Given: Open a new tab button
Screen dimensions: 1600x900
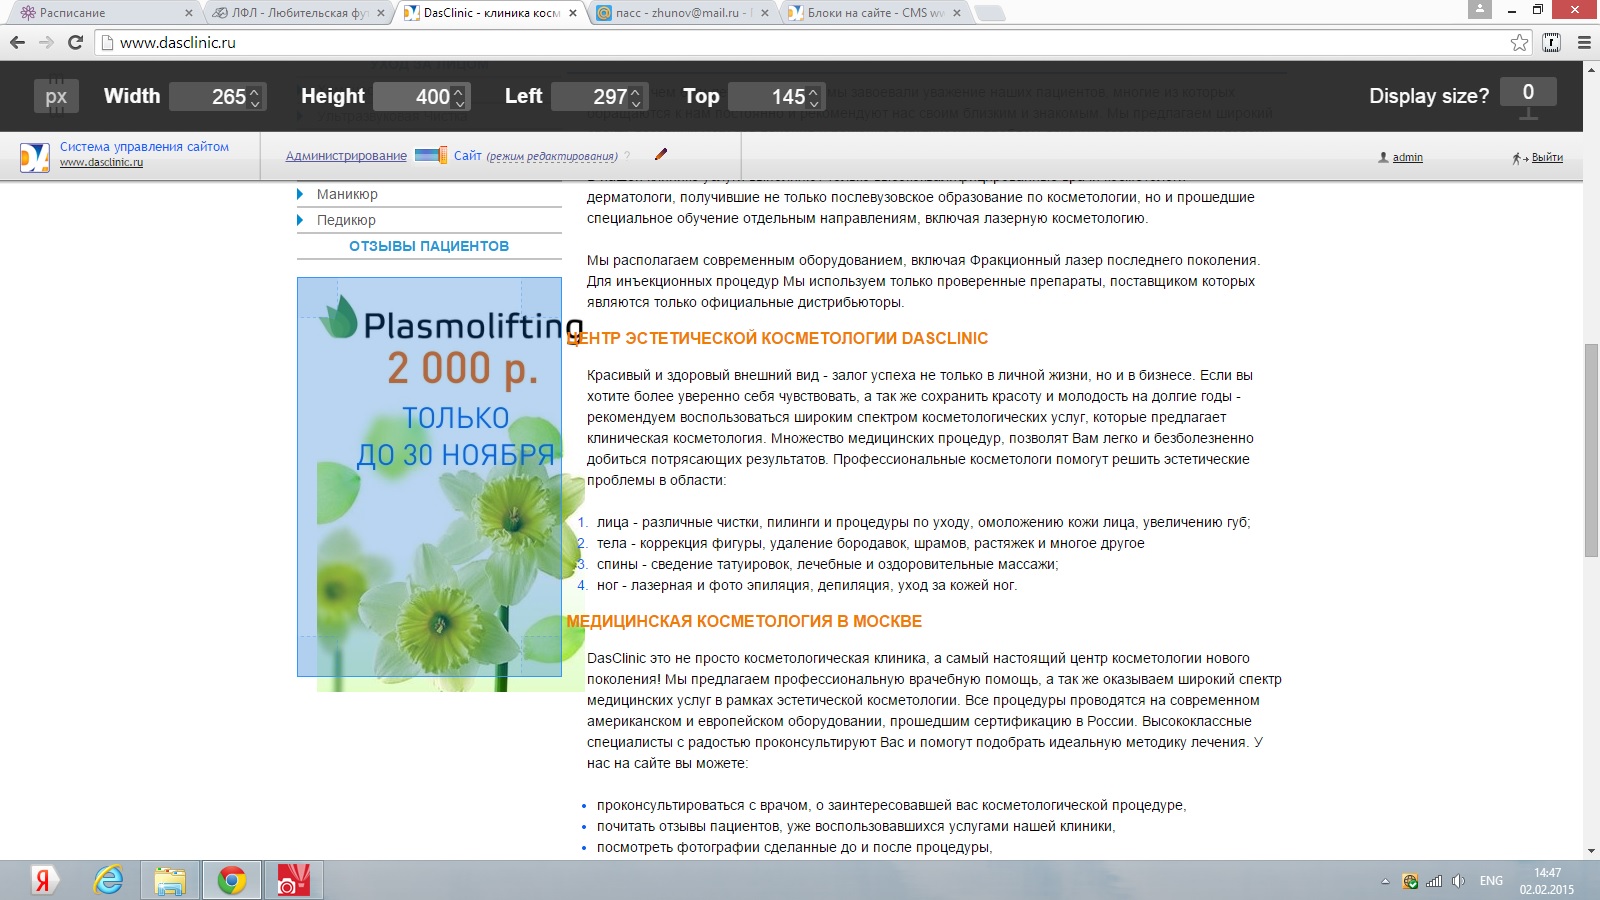Looking at the screenshot, I should [x=989, y=13].
